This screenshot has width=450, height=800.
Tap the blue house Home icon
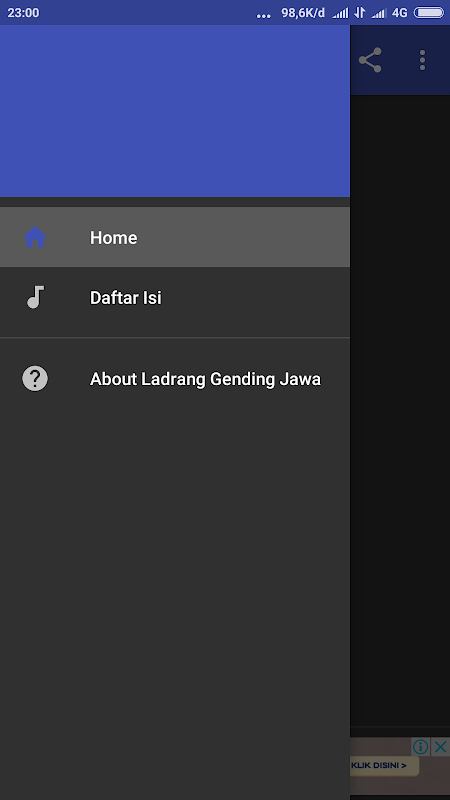[x=35, y=237]
